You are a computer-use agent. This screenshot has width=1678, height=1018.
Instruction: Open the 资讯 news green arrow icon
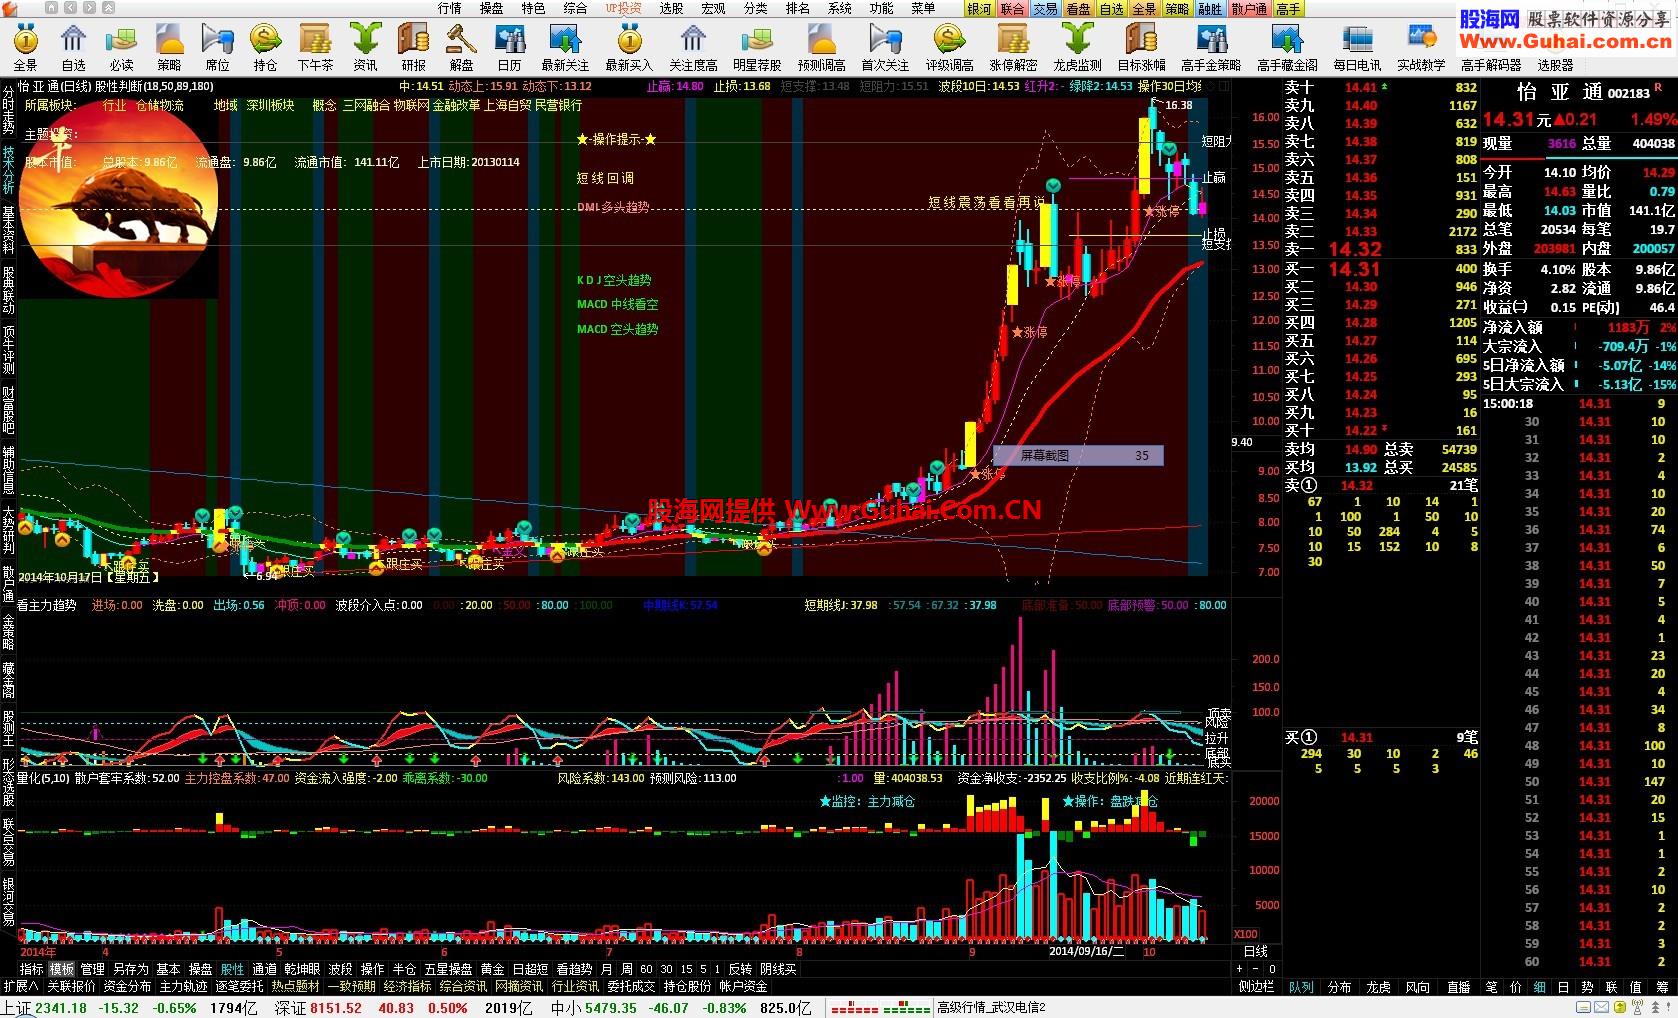(365, 47)
